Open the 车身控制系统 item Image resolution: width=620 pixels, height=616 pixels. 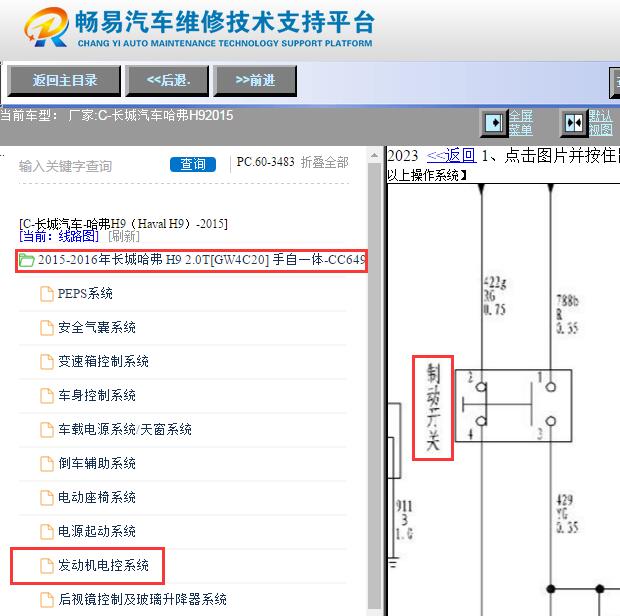[97, 395]
